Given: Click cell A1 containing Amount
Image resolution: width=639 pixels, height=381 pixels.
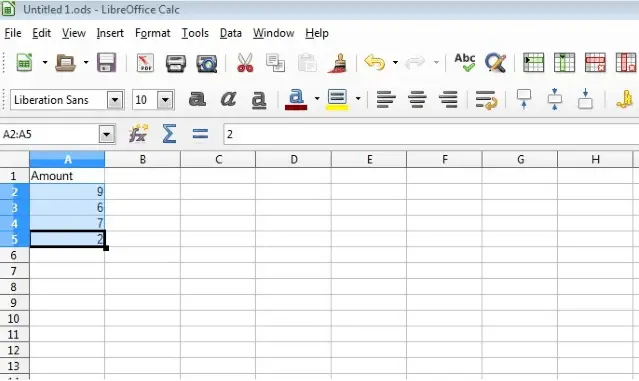Looking at the screenshot, I should tap(67, 176).
